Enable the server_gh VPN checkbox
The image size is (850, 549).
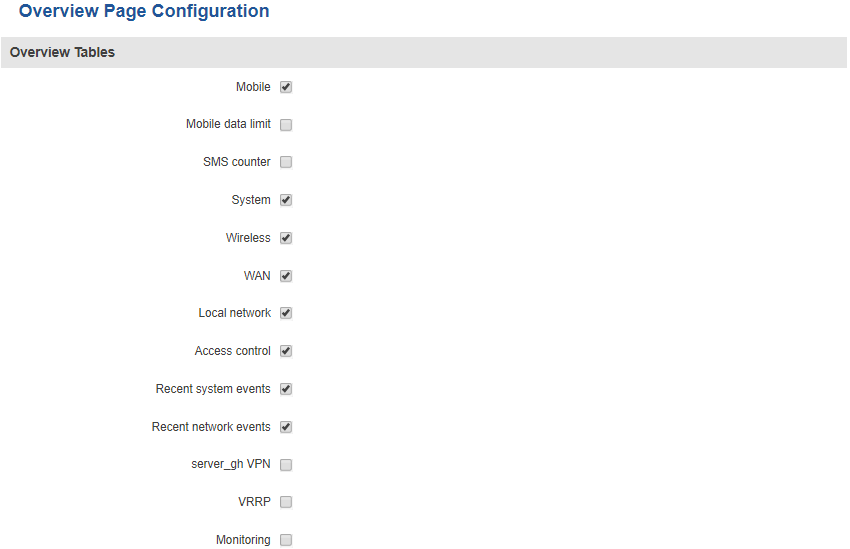pyautogui.click(x=286, y=465)
